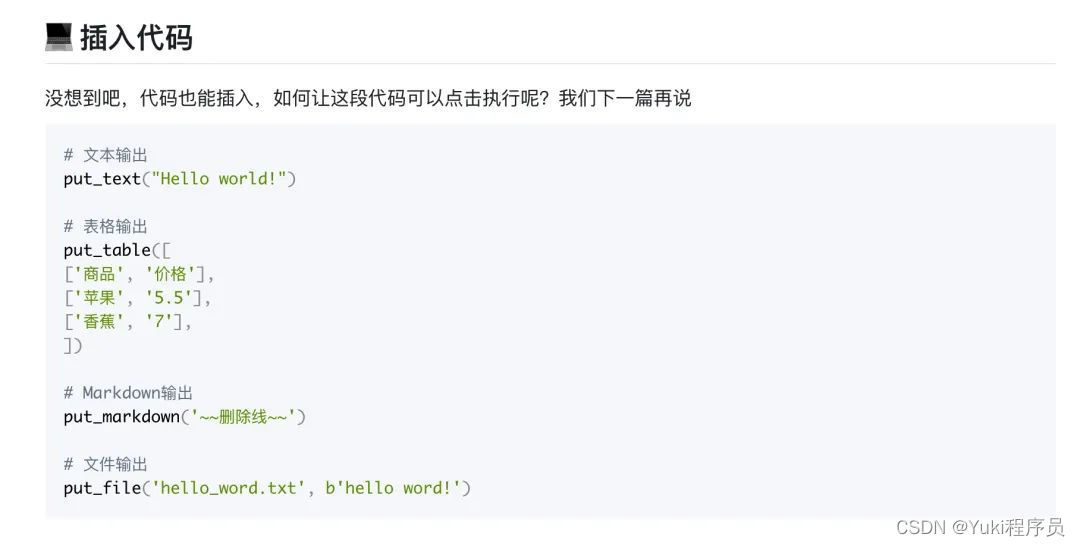Click the '价格' string in the table

click(x=170, y=274)
